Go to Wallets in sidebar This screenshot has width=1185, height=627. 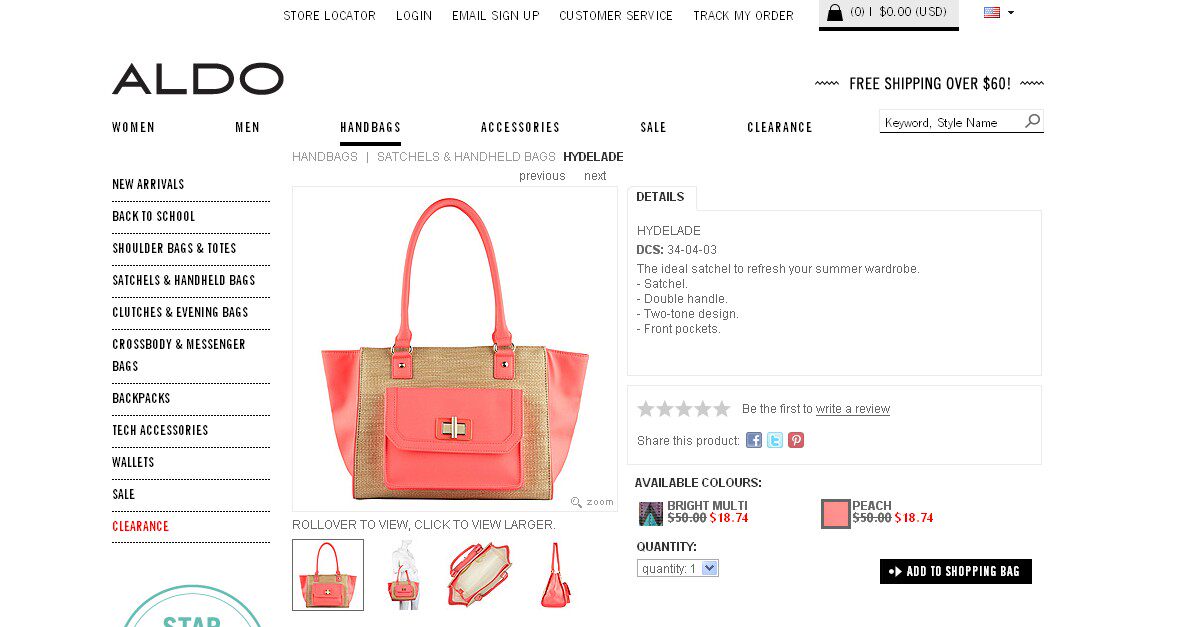click(133, 462)
